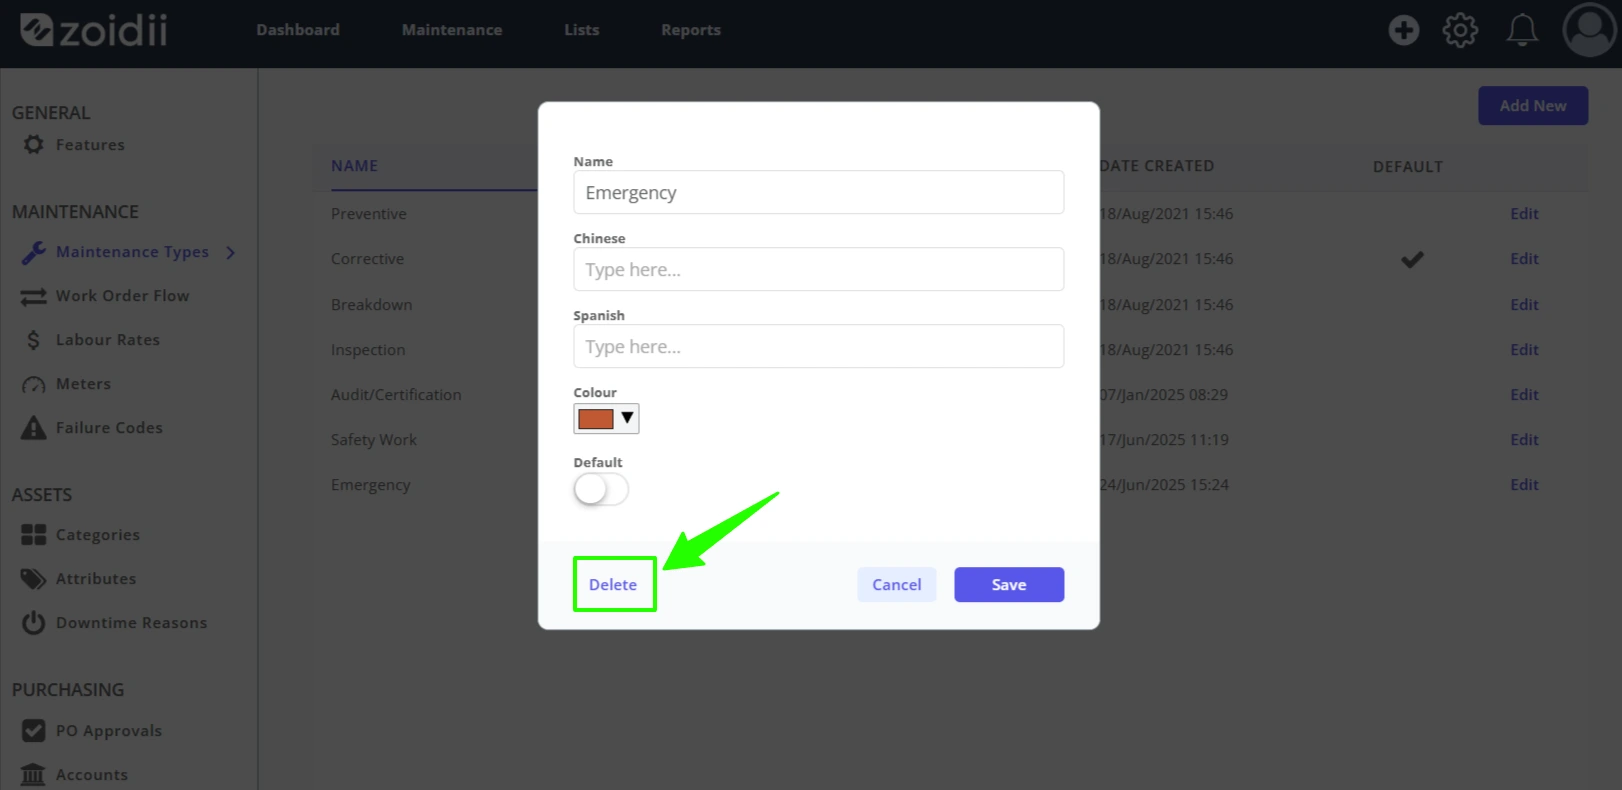
Task: Click the Maintenance Types wrench icon
Action: pos(34,252)
